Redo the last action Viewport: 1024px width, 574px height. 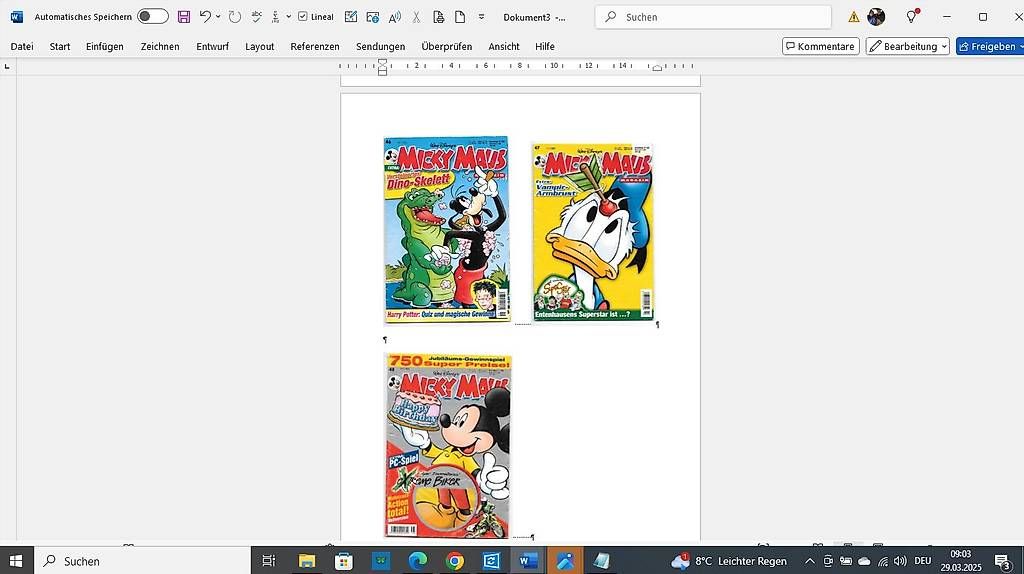click(x=235, y=17)
